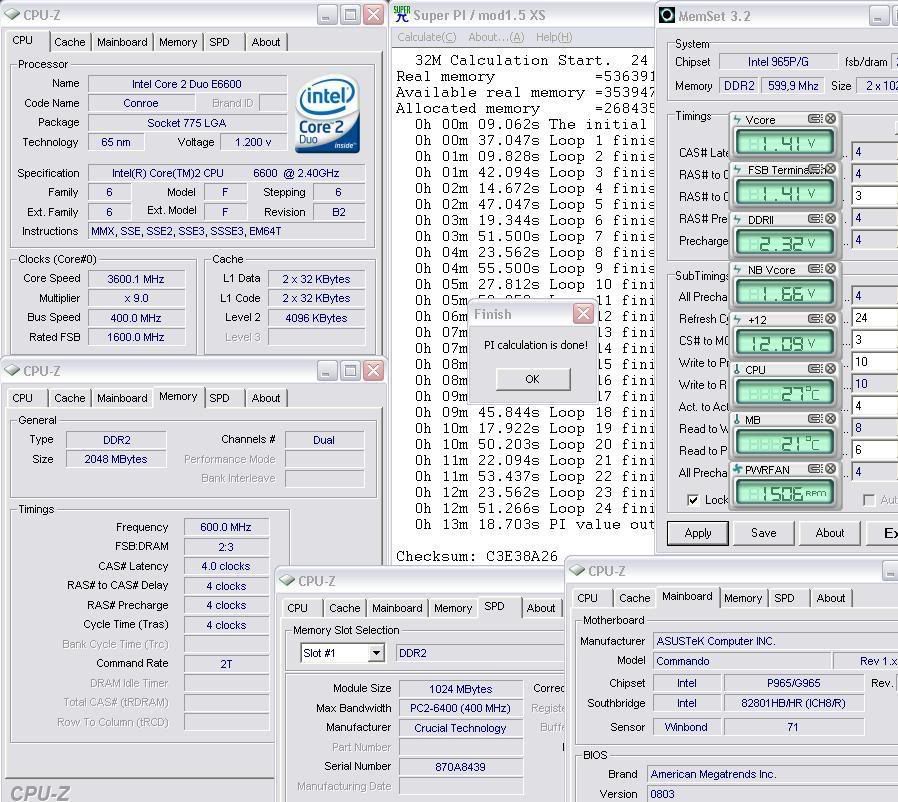Click the CPU 27°C LCD readout
The height and width of the screenshot is (802, 898).
coord(784,393)
